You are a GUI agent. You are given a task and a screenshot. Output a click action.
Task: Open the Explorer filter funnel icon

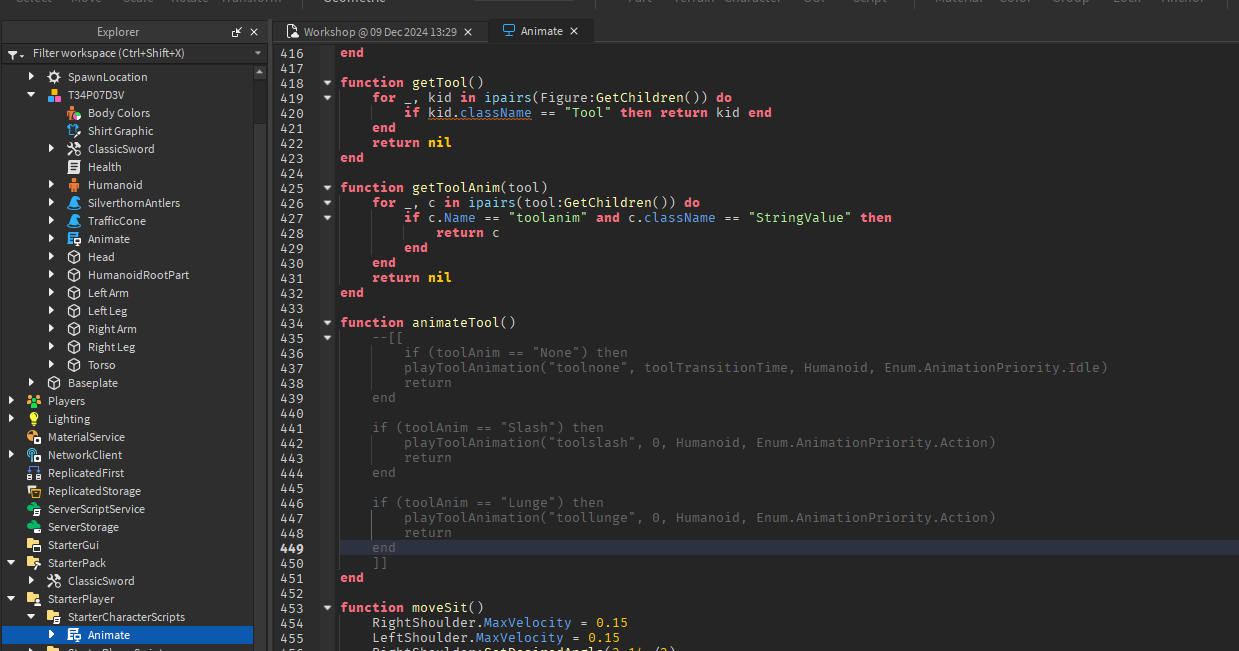pos(14,53)
